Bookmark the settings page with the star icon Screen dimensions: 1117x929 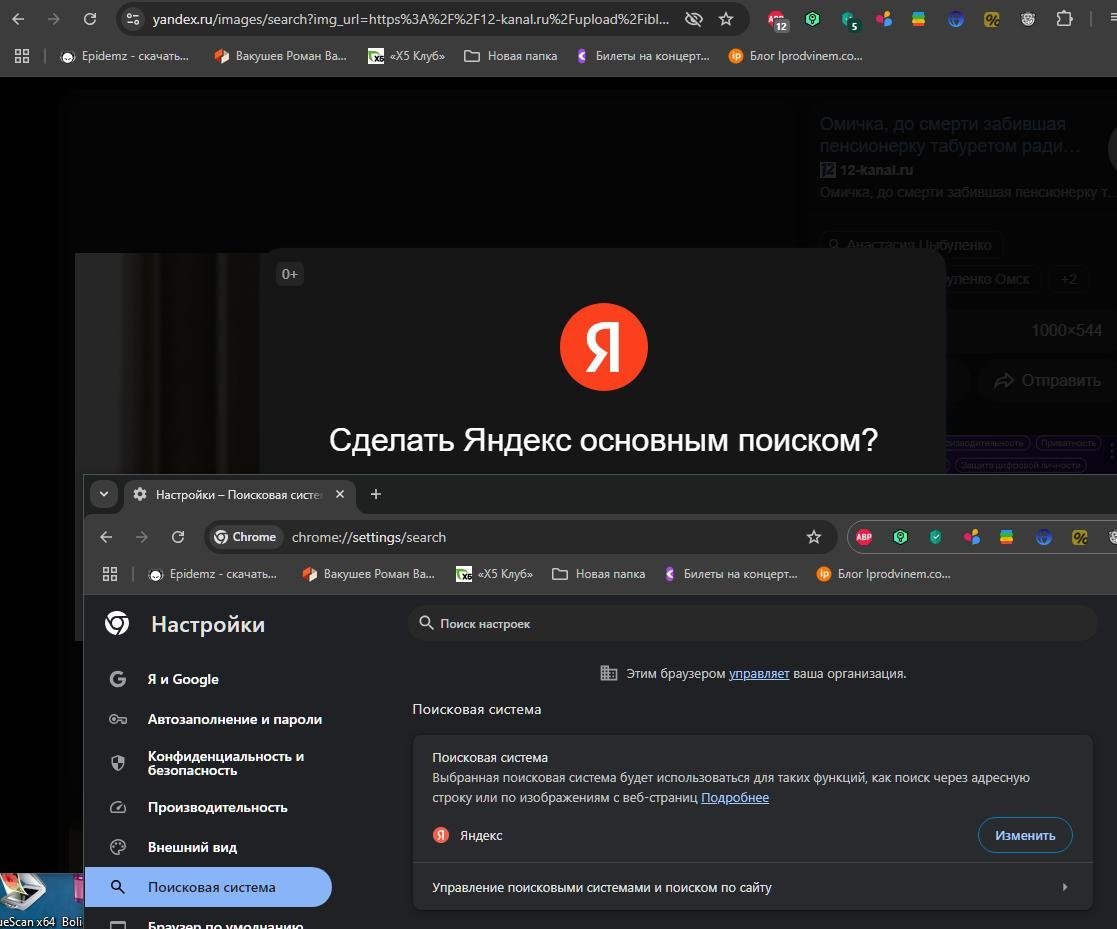814,537
